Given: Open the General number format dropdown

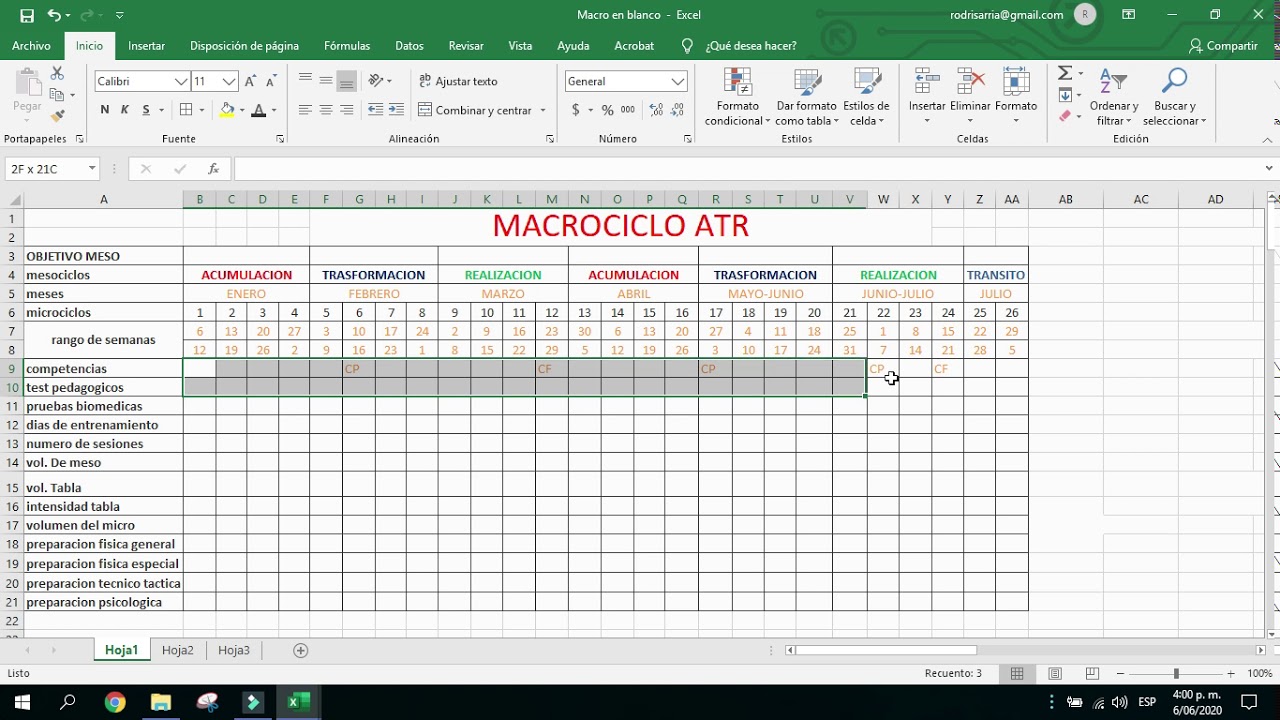Looking at the screenshot, I should pos(678,81).
